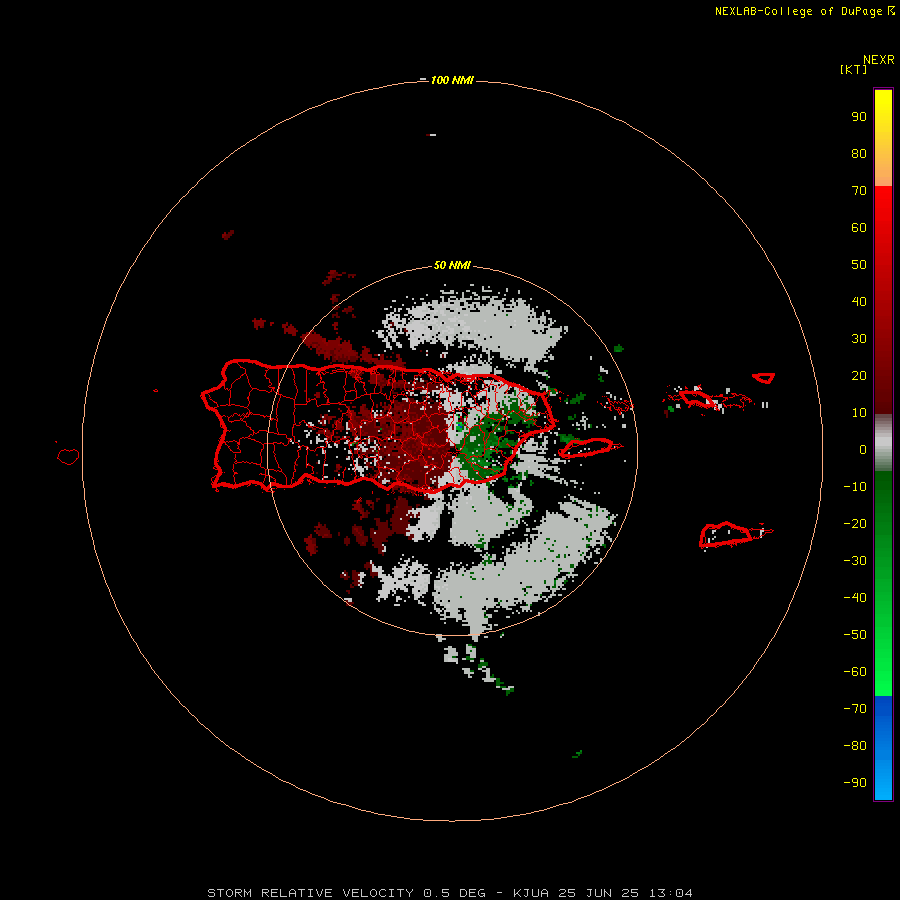This screenshot has height=900, width=900.
Task: Click the -20 value on velocity scale
Action: [855, 523]
